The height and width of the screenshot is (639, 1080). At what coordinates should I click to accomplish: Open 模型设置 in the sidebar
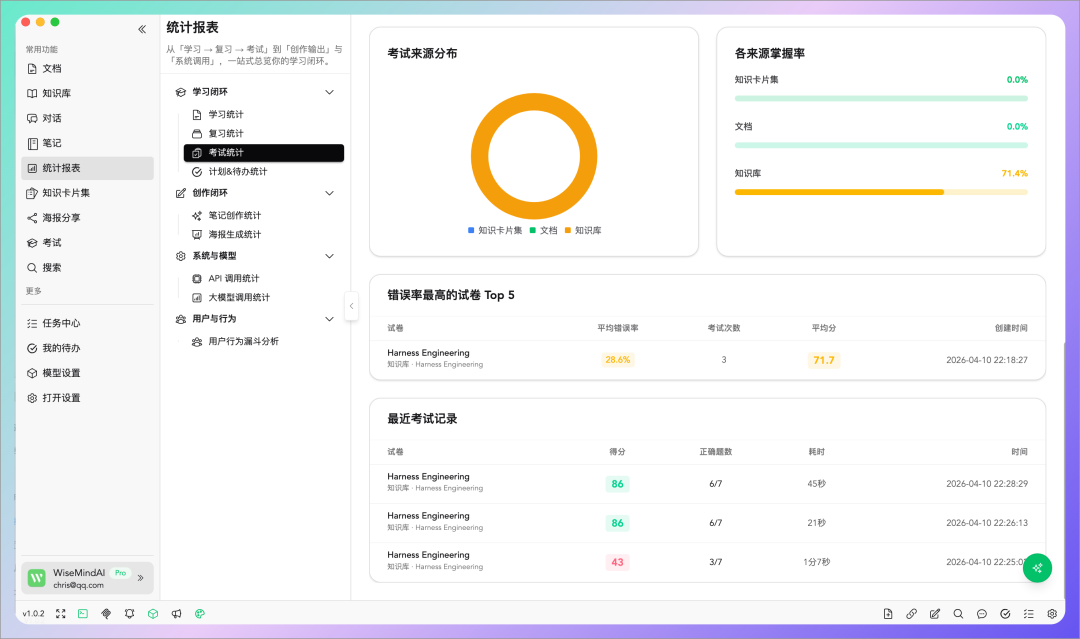[87, 373]
